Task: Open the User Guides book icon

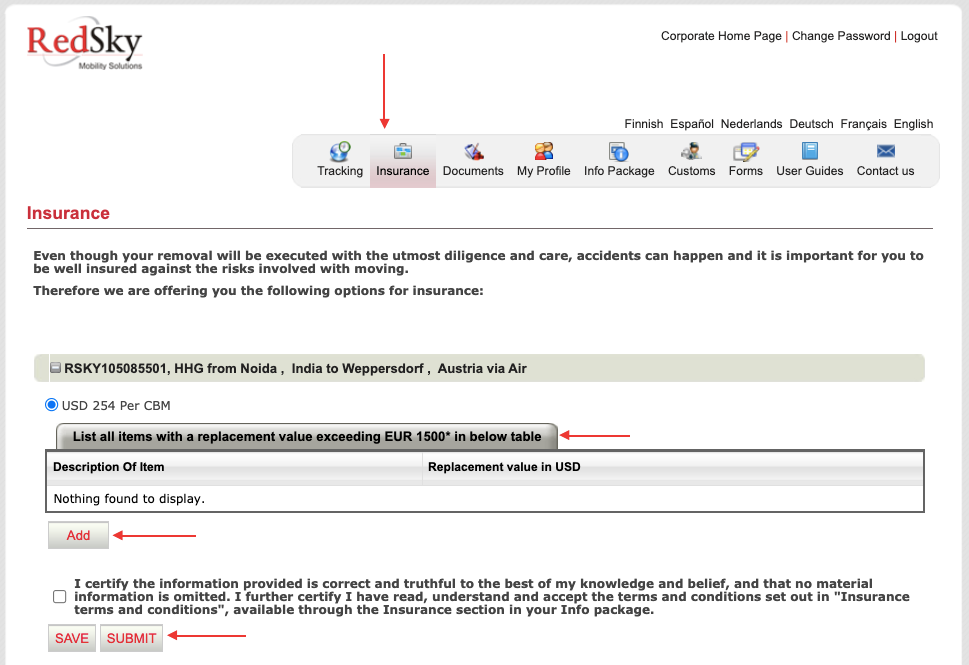Action: (x=810, y=151)
